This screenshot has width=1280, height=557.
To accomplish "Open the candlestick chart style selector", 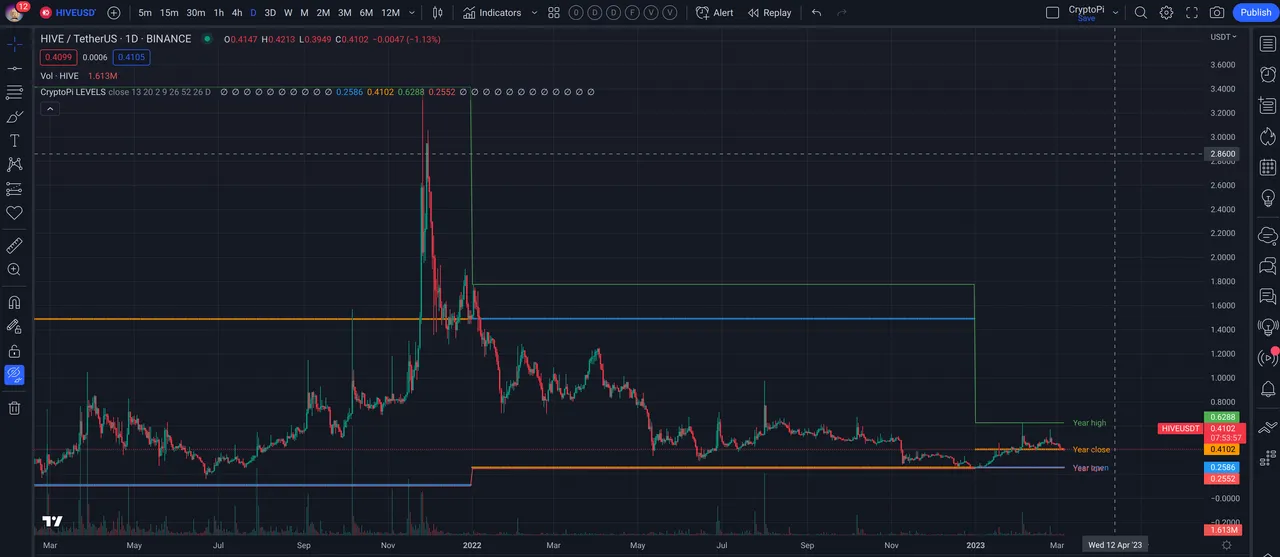I will tap(438, 13).
